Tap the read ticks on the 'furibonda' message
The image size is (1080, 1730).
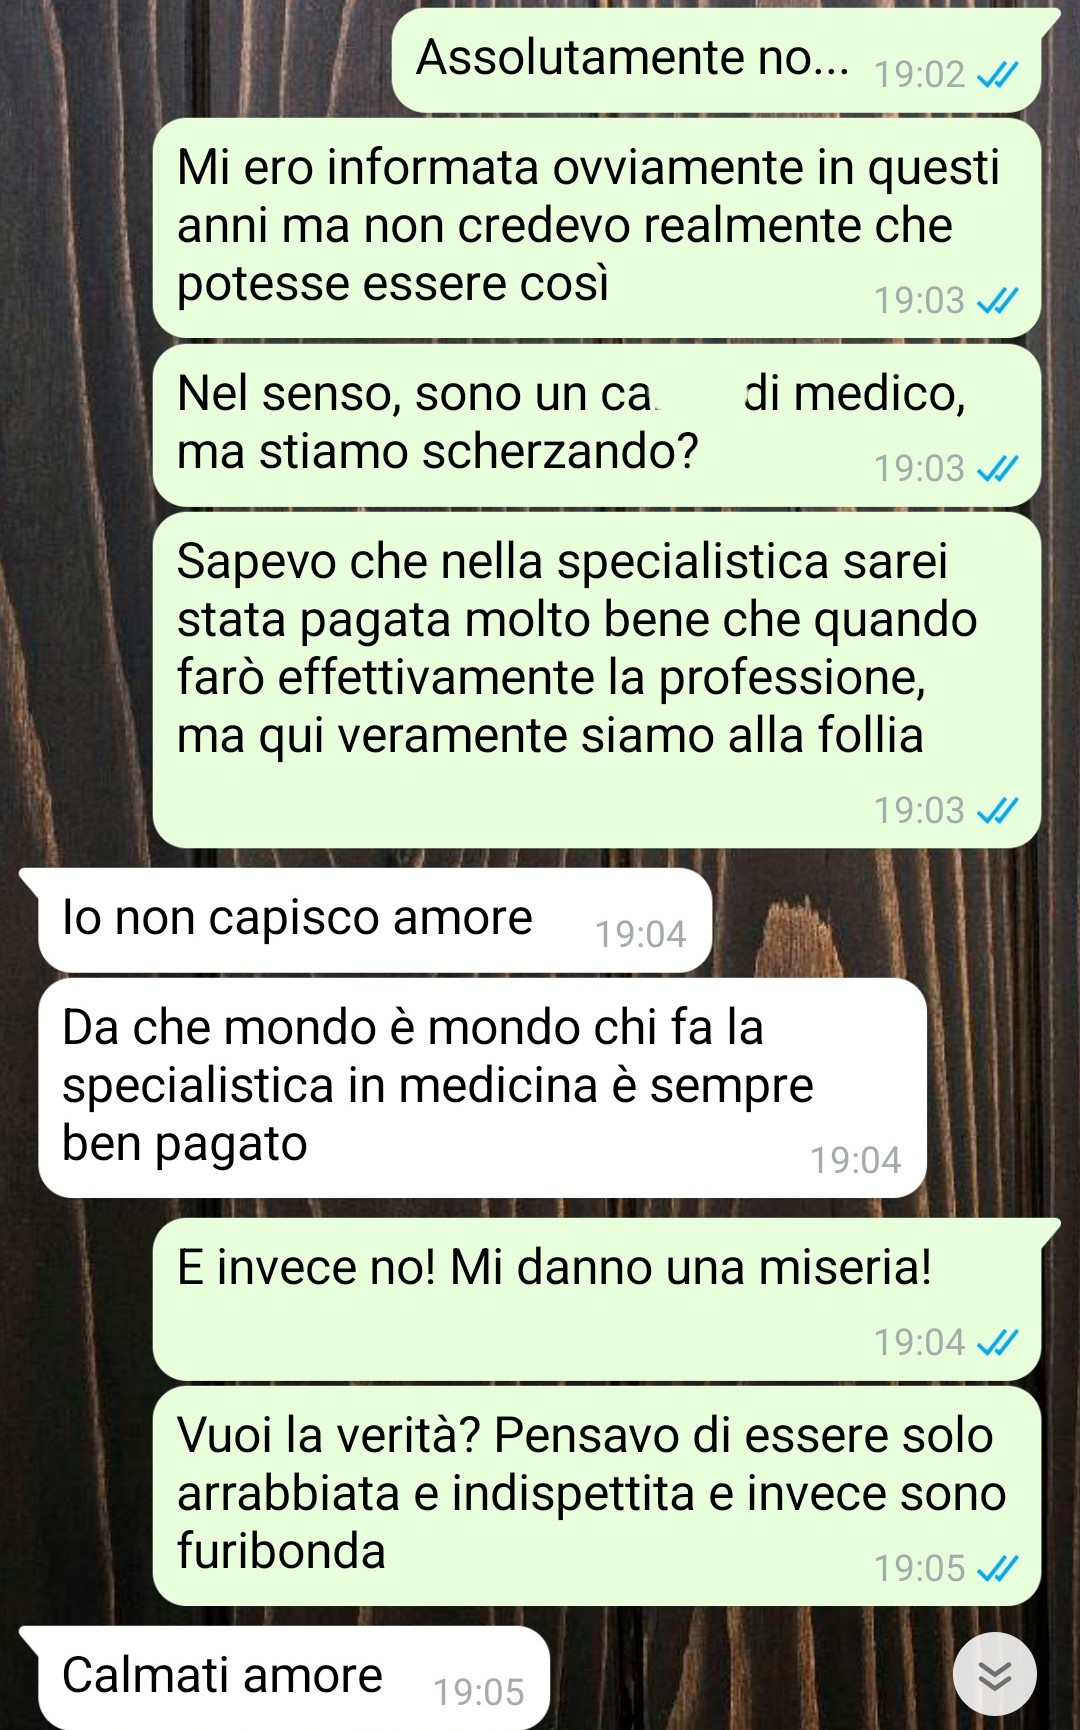(x=997, y=1568)
